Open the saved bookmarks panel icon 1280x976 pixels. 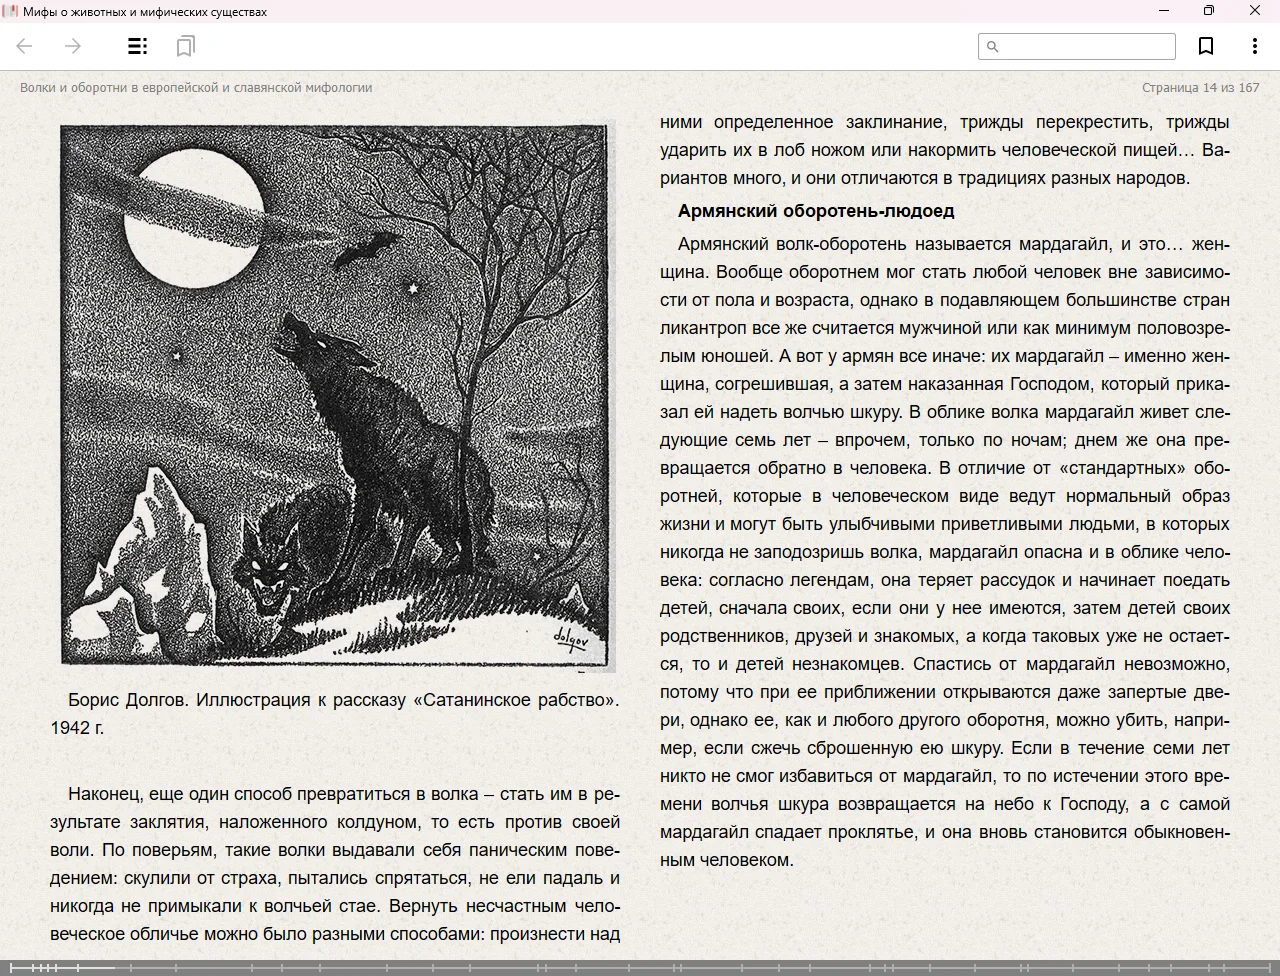(x=185, y=46)
